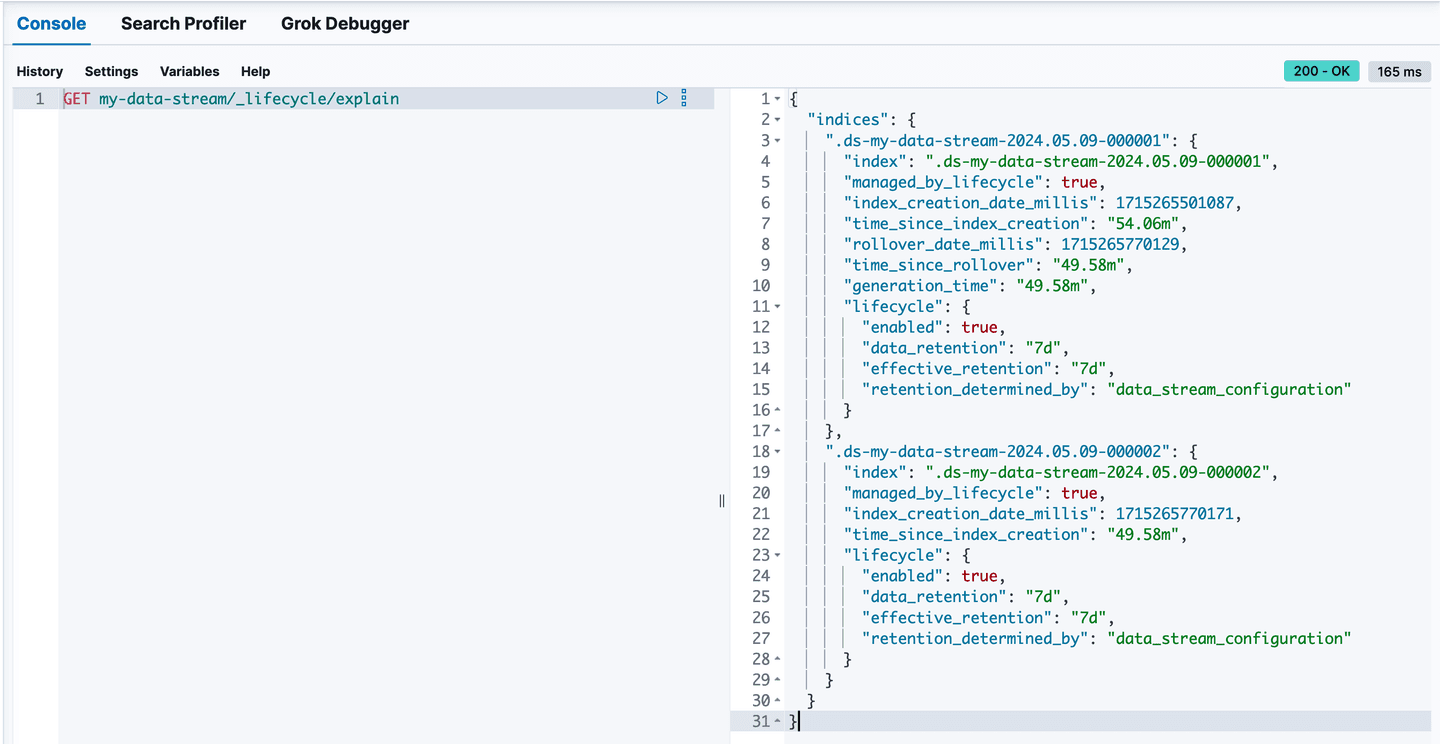Open the Help menu
Screen dimensions: 1440x744
255,71
